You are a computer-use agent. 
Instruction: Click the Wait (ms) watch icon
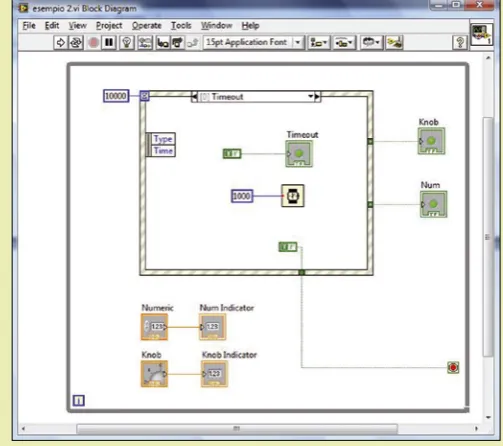click(x=293, y=196)
